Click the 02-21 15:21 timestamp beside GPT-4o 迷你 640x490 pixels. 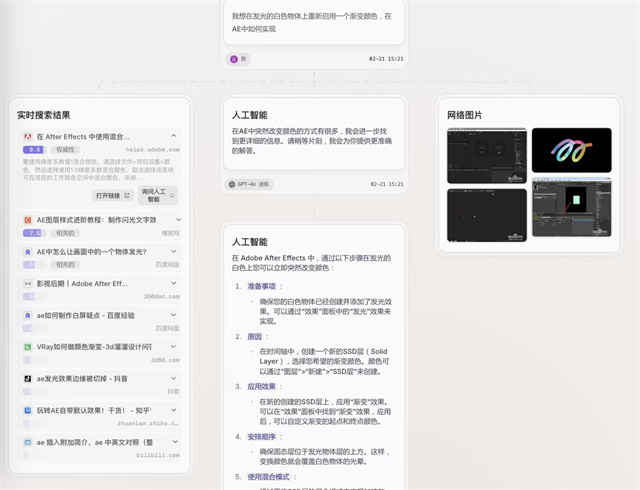pyautogui.click(x=387, y=184)
